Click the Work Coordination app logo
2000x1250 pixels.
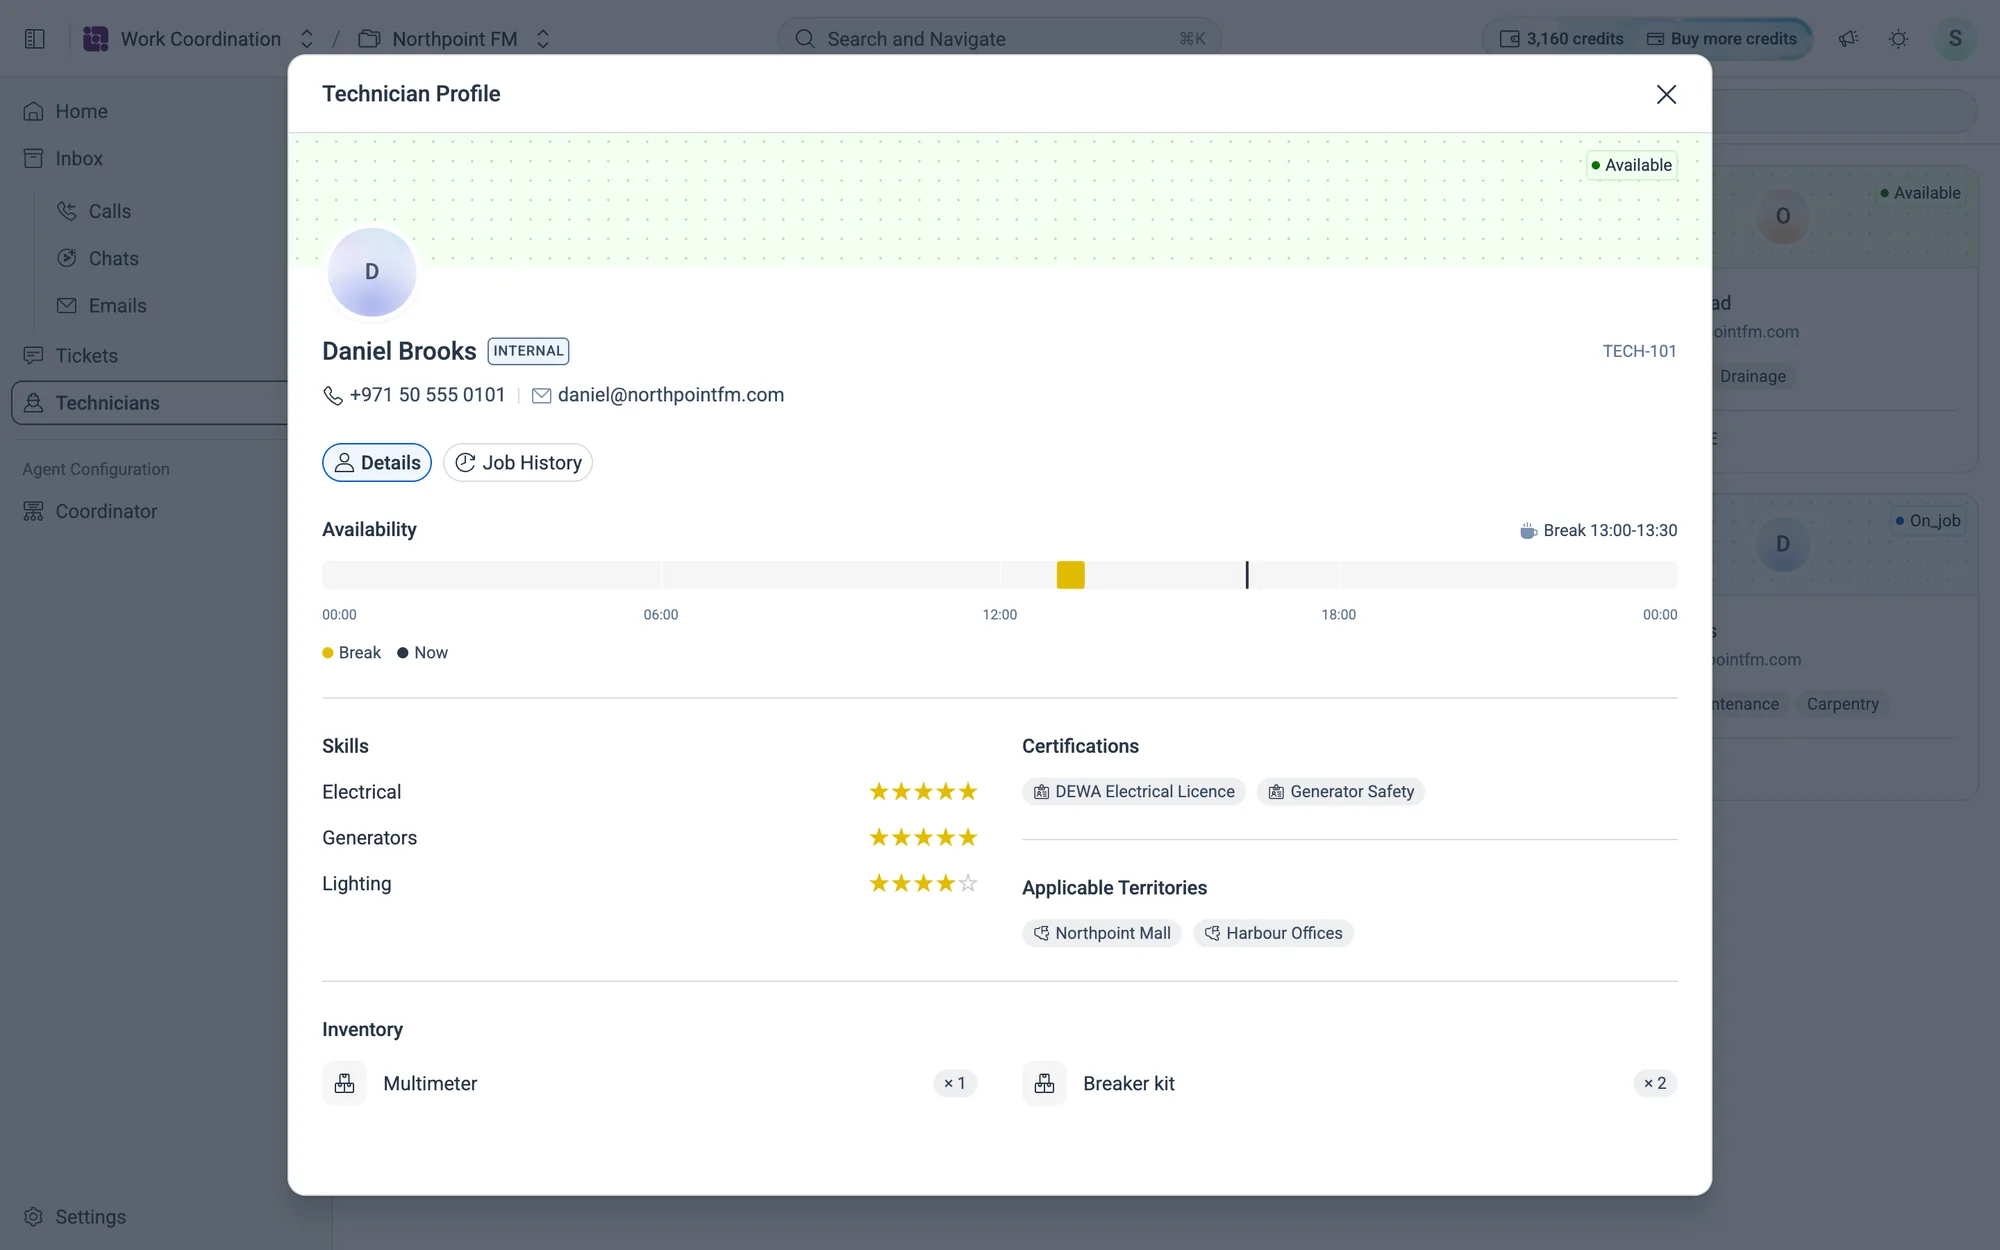pyautogui.click(x=96, y=39)
